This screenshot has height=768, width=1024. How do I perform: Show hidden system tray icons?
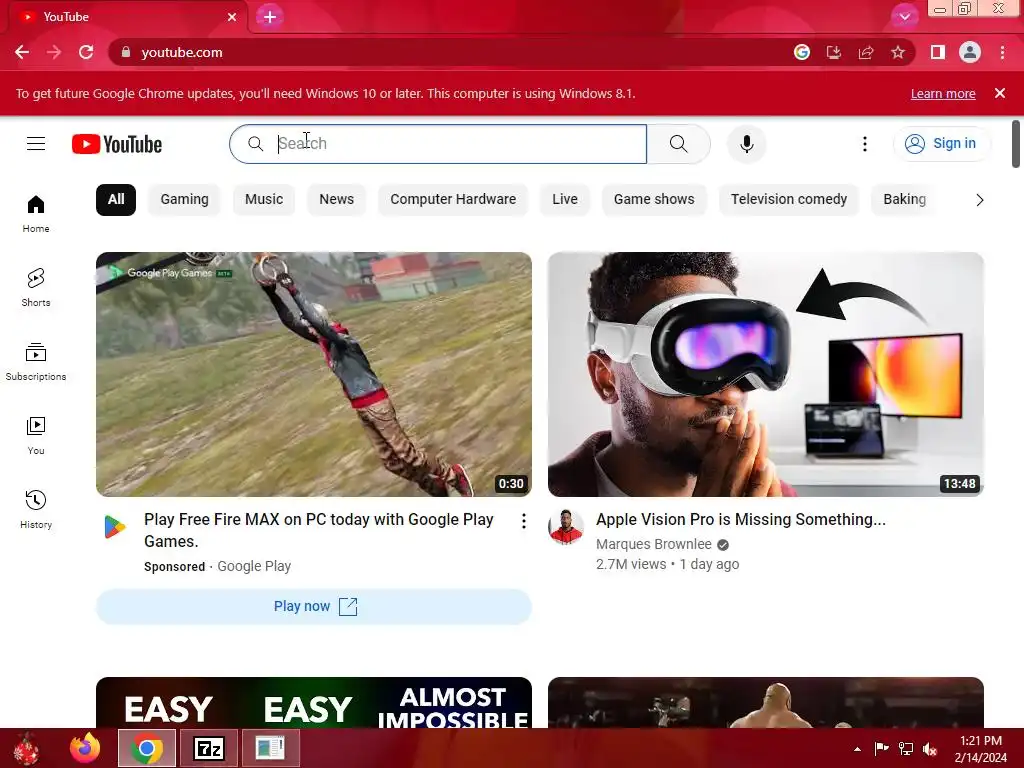click(x=857, y=749)
